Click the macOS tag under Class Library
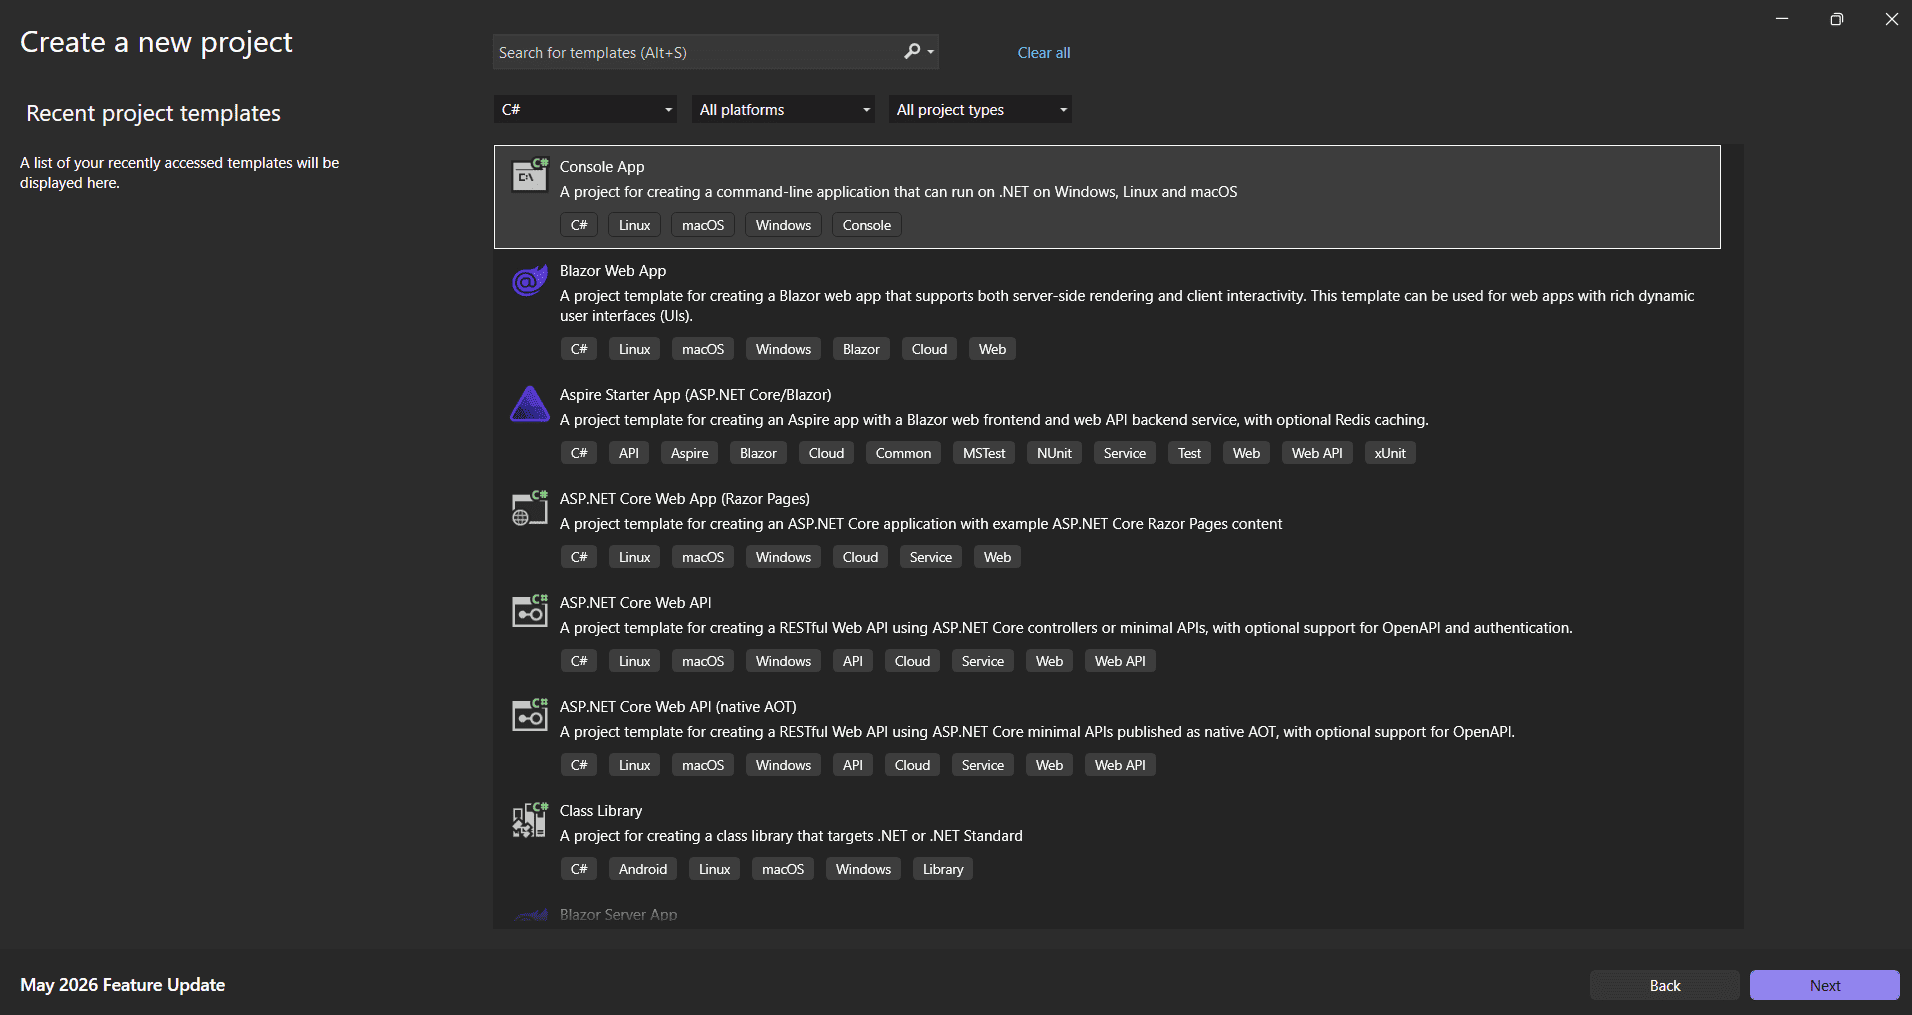 tap(783, 869)
